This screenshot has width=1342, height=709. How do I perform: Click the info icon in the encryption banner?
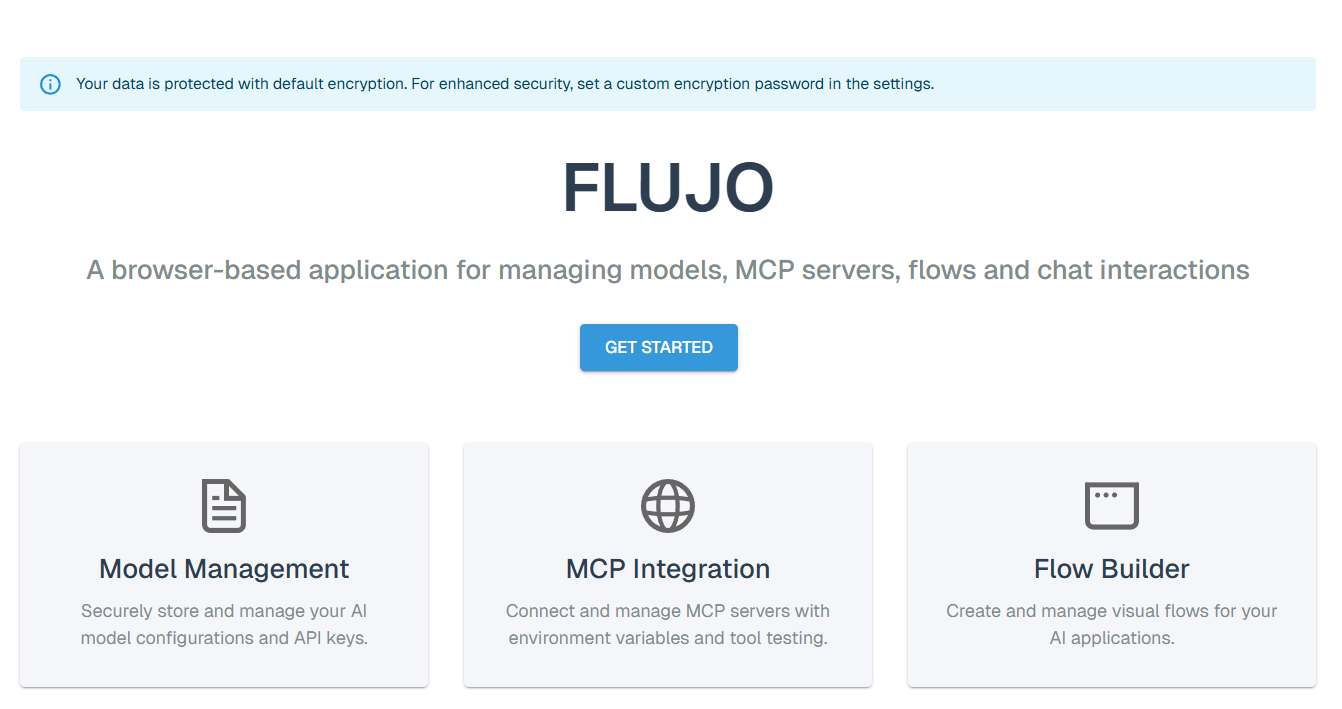50,84
